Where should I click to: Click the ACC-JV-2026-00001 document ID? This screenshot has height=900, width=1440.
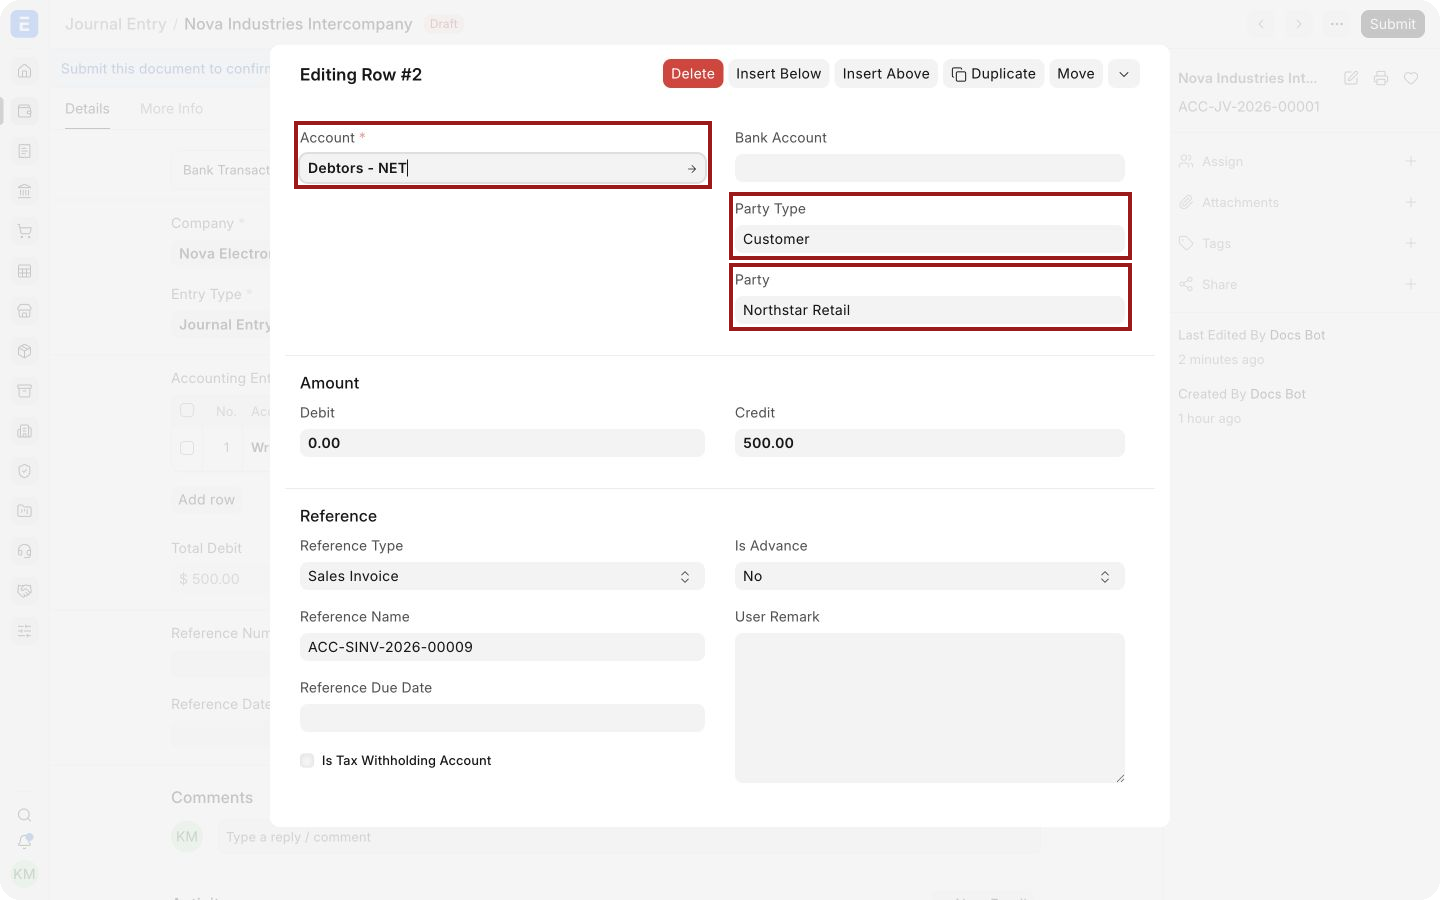tap(1249, 107)
